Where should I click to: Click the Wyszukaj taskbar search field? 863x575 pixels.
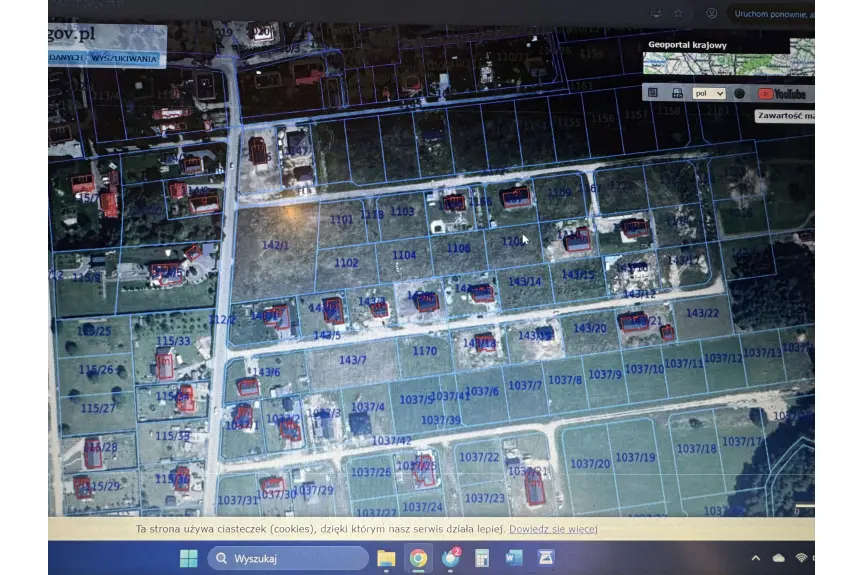pyautogui.click(x=288, y=558)
